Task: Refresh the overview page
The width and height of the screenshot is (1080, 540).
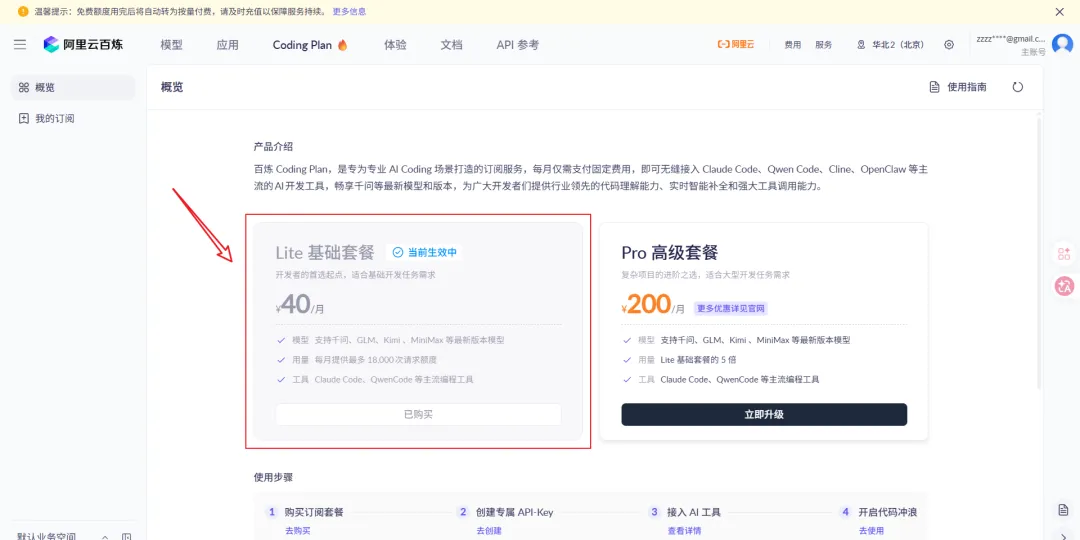Action: pyautogui.click(x=1018, y=87)
